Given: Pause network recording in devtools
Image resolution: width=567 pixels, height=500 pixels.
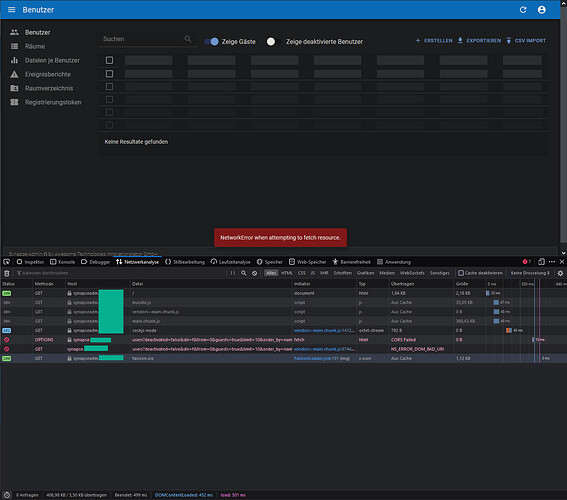Looking at the screenshot, I should click(x=233, y=273).
